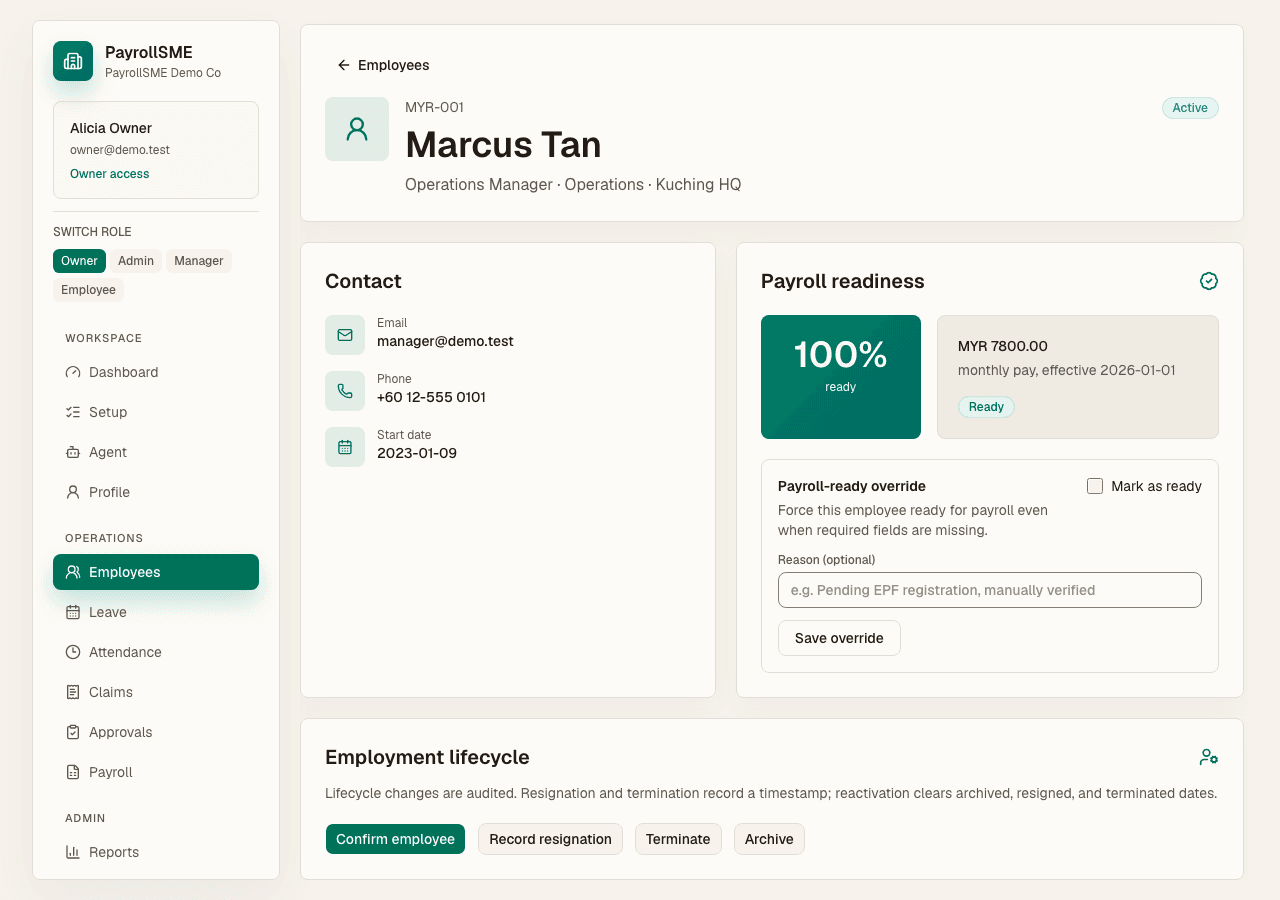Click the Payroll-ready override heading
This screenshot has height=900, width=1280.
tap(852, 486)
